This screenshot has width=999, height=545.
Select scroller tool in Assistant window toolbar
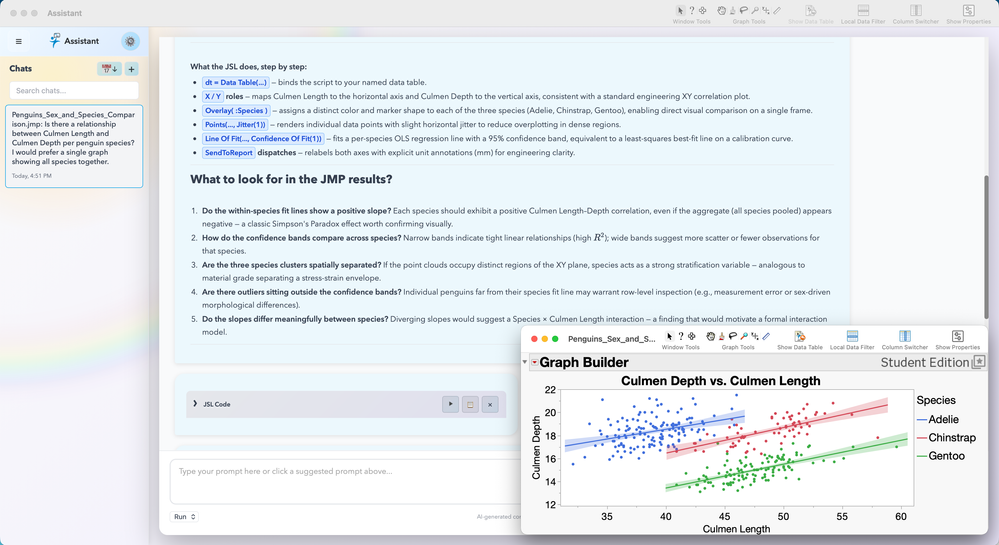766,10
